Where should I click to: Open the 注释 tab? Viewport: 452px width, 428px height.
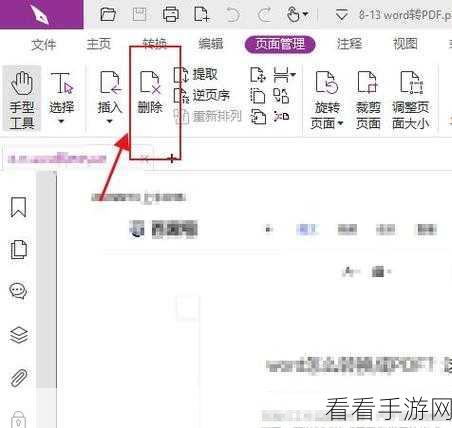(349, 44)
